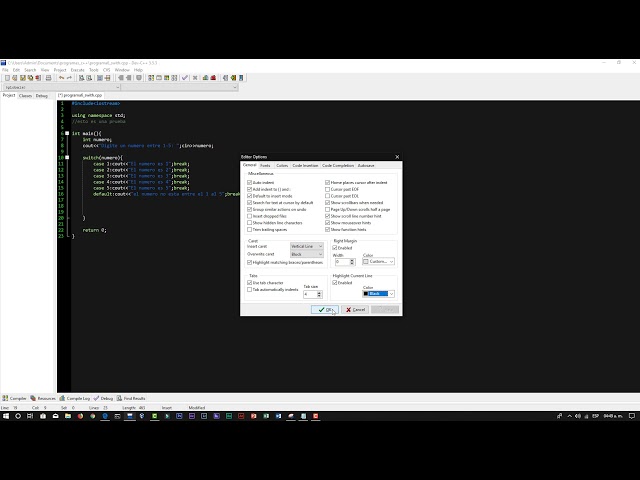Open the Tools menu

coord(93,70)
